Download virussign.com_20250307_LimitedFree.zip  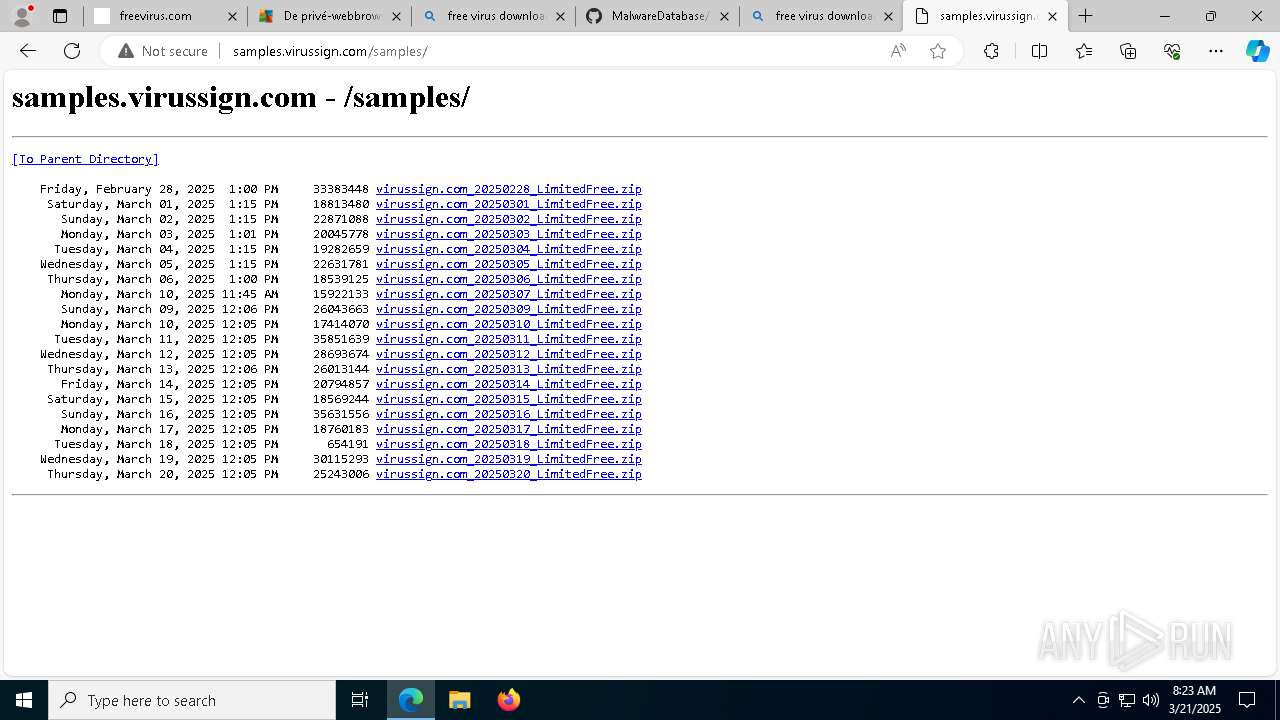click(x=508, y=294)
